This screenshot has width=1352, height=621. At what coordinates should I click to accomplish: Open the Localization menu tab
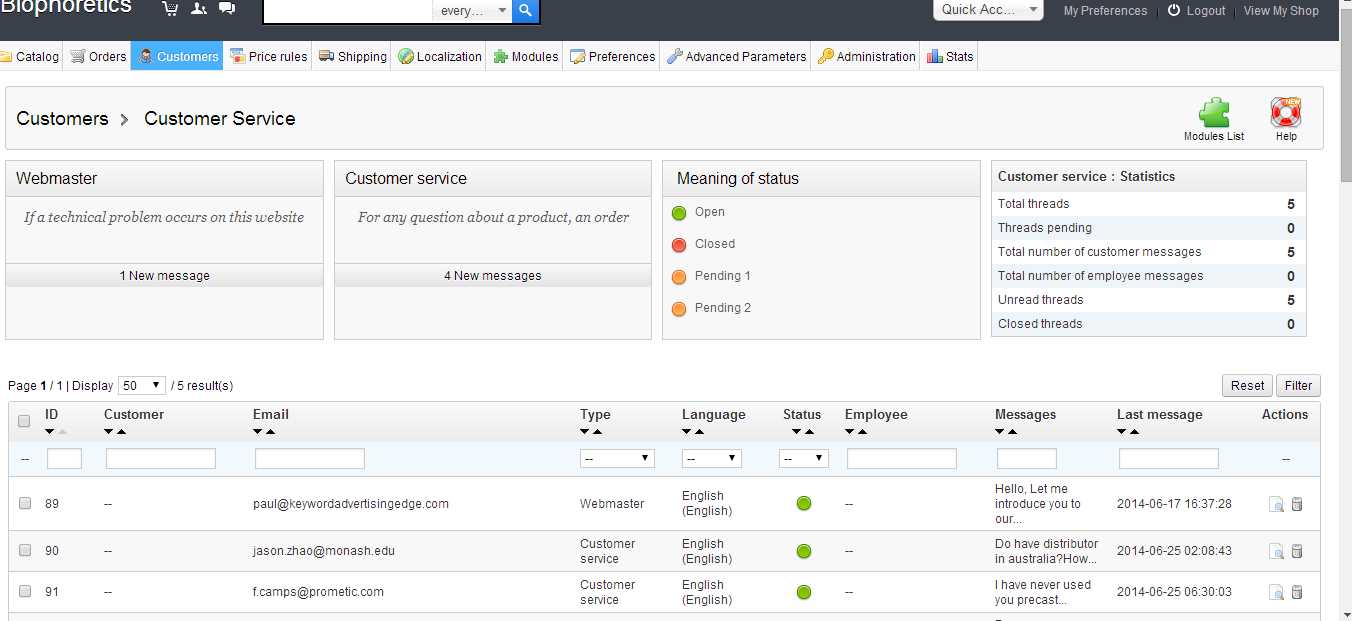(x=440, y=56)
